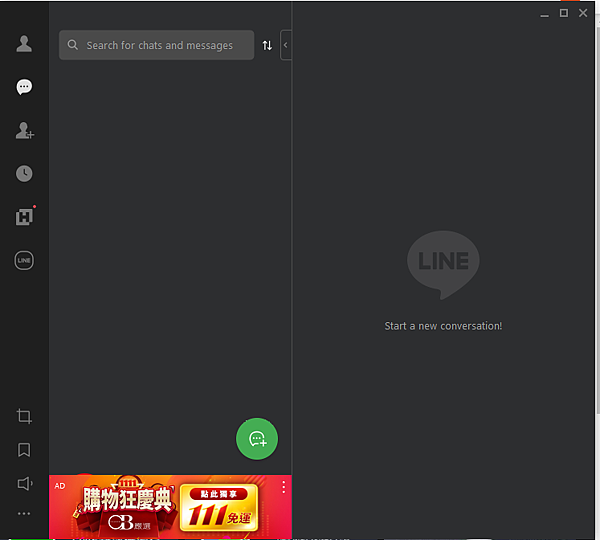The height and width of the screenshot is (540, 600).
Task: Collapse the chat list panel arrow
Action: (x=285, y=45)
